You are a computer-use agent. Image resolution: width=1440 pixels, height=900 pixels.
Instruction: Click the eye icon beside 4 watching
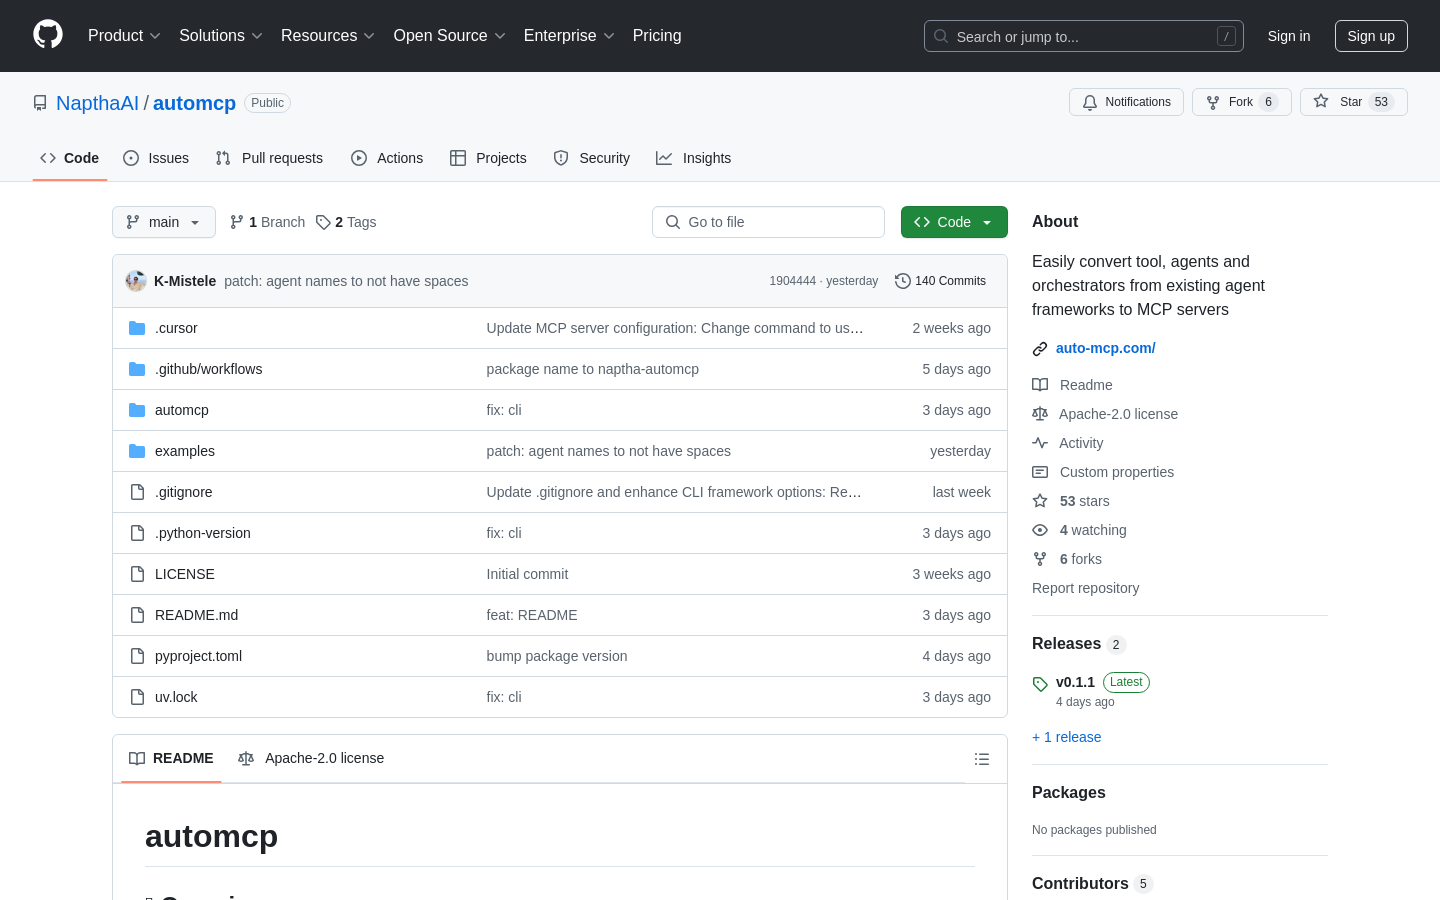point(1040,530)
